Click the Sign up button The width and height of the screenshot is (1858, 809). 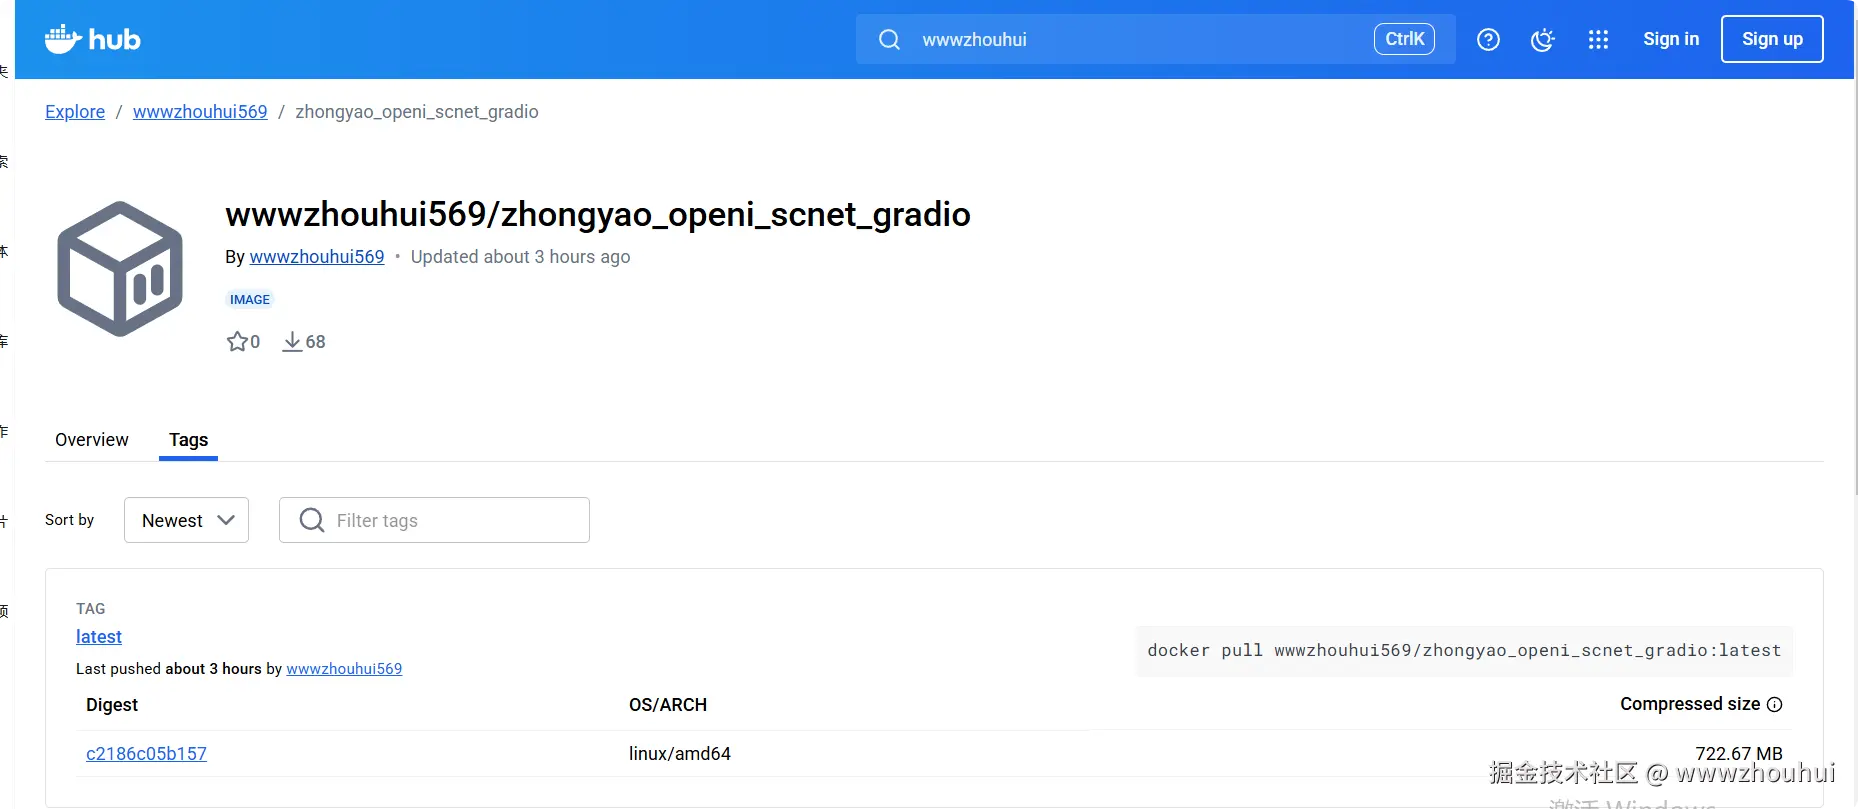pos(1772,39)
